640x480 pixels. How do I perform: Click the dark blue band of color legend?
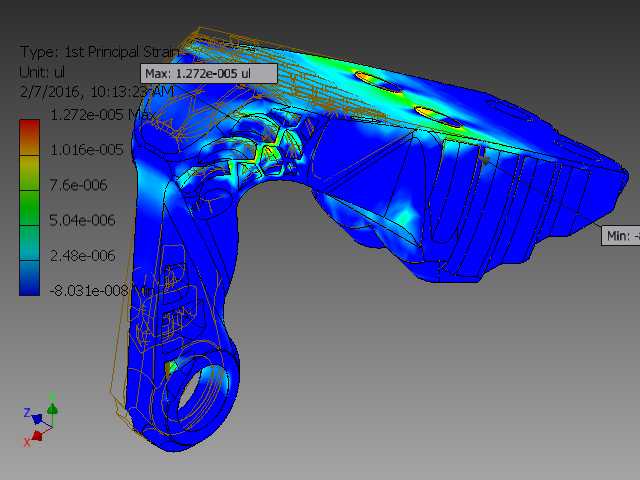(x=29, y=278)
